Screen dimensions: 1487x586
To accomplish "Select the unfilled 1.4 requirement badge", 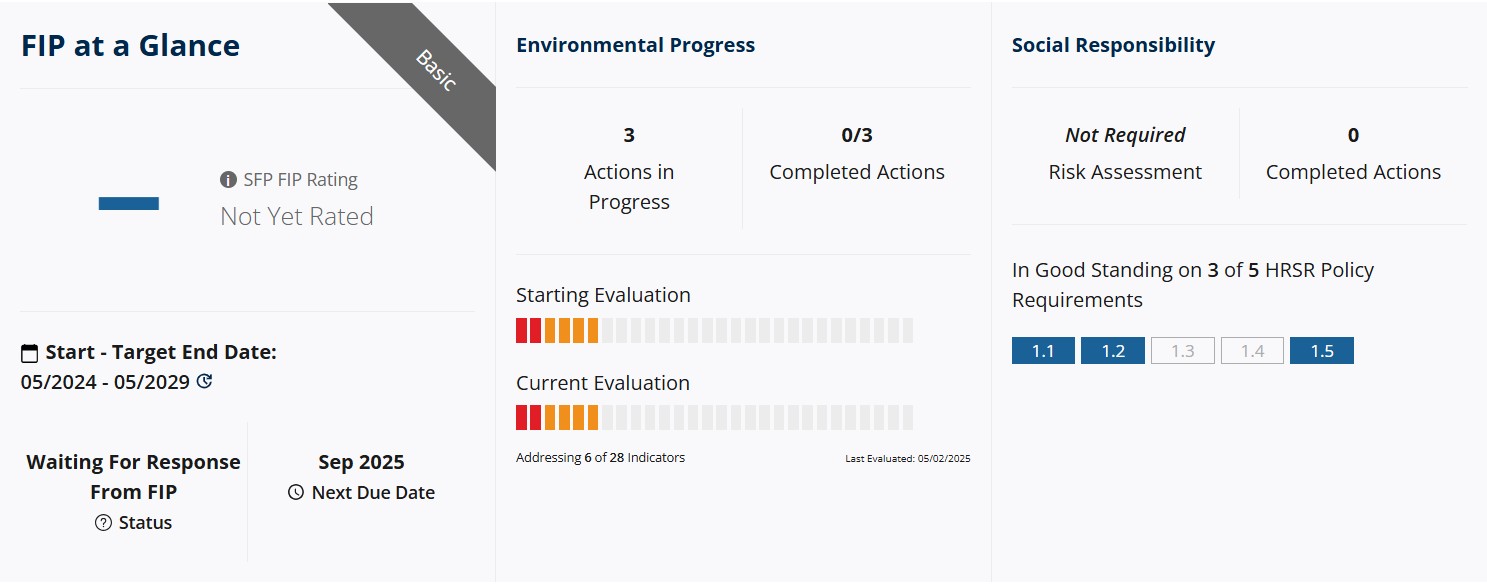I will 1252,351.
